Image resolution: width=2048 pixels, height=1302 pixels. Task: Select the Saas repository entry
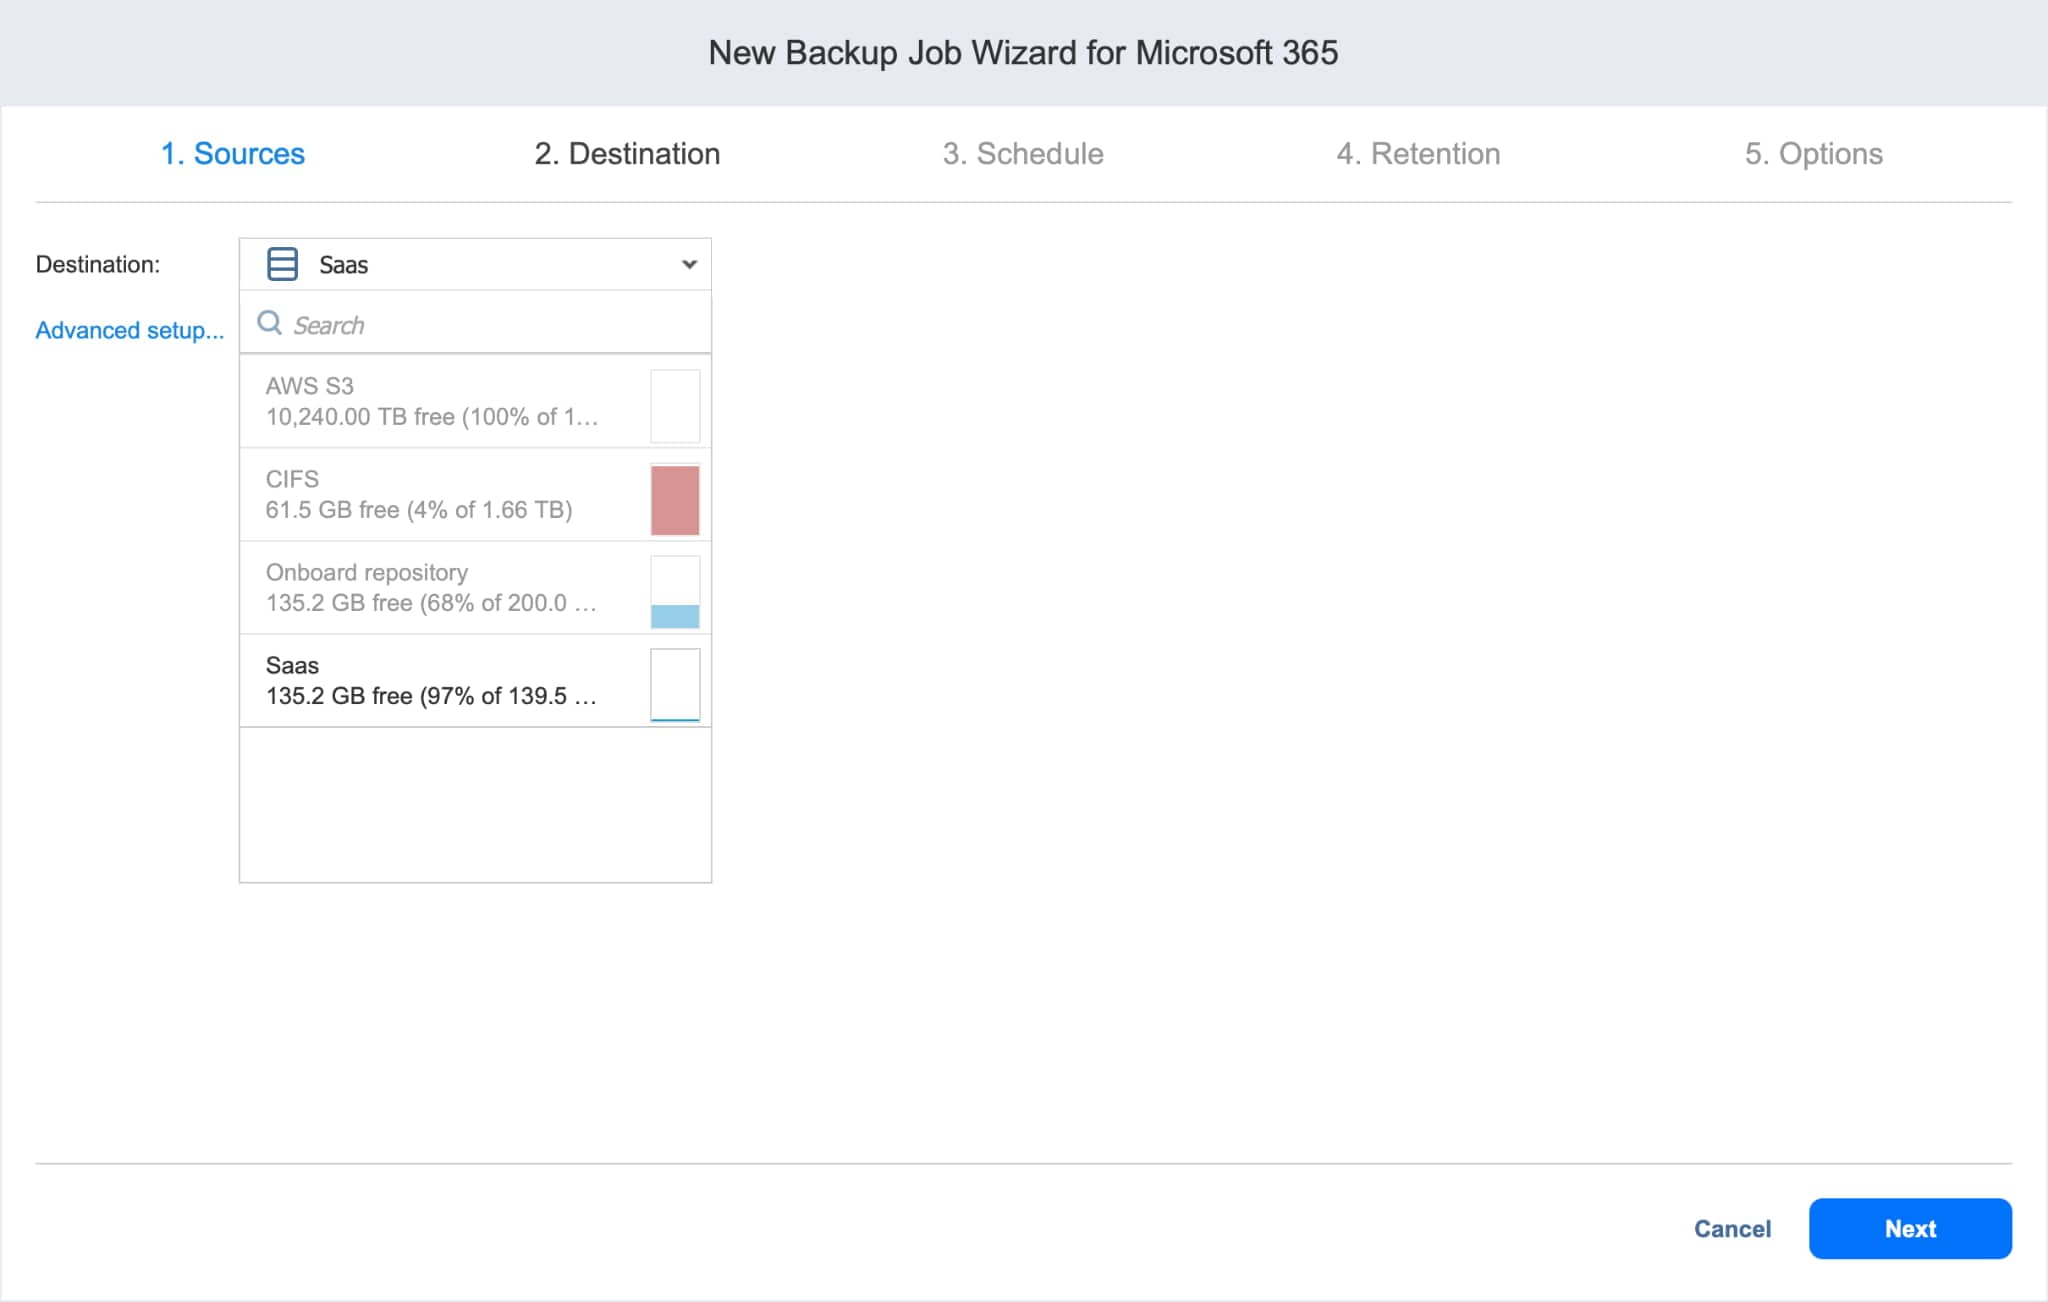click(440, 680)
